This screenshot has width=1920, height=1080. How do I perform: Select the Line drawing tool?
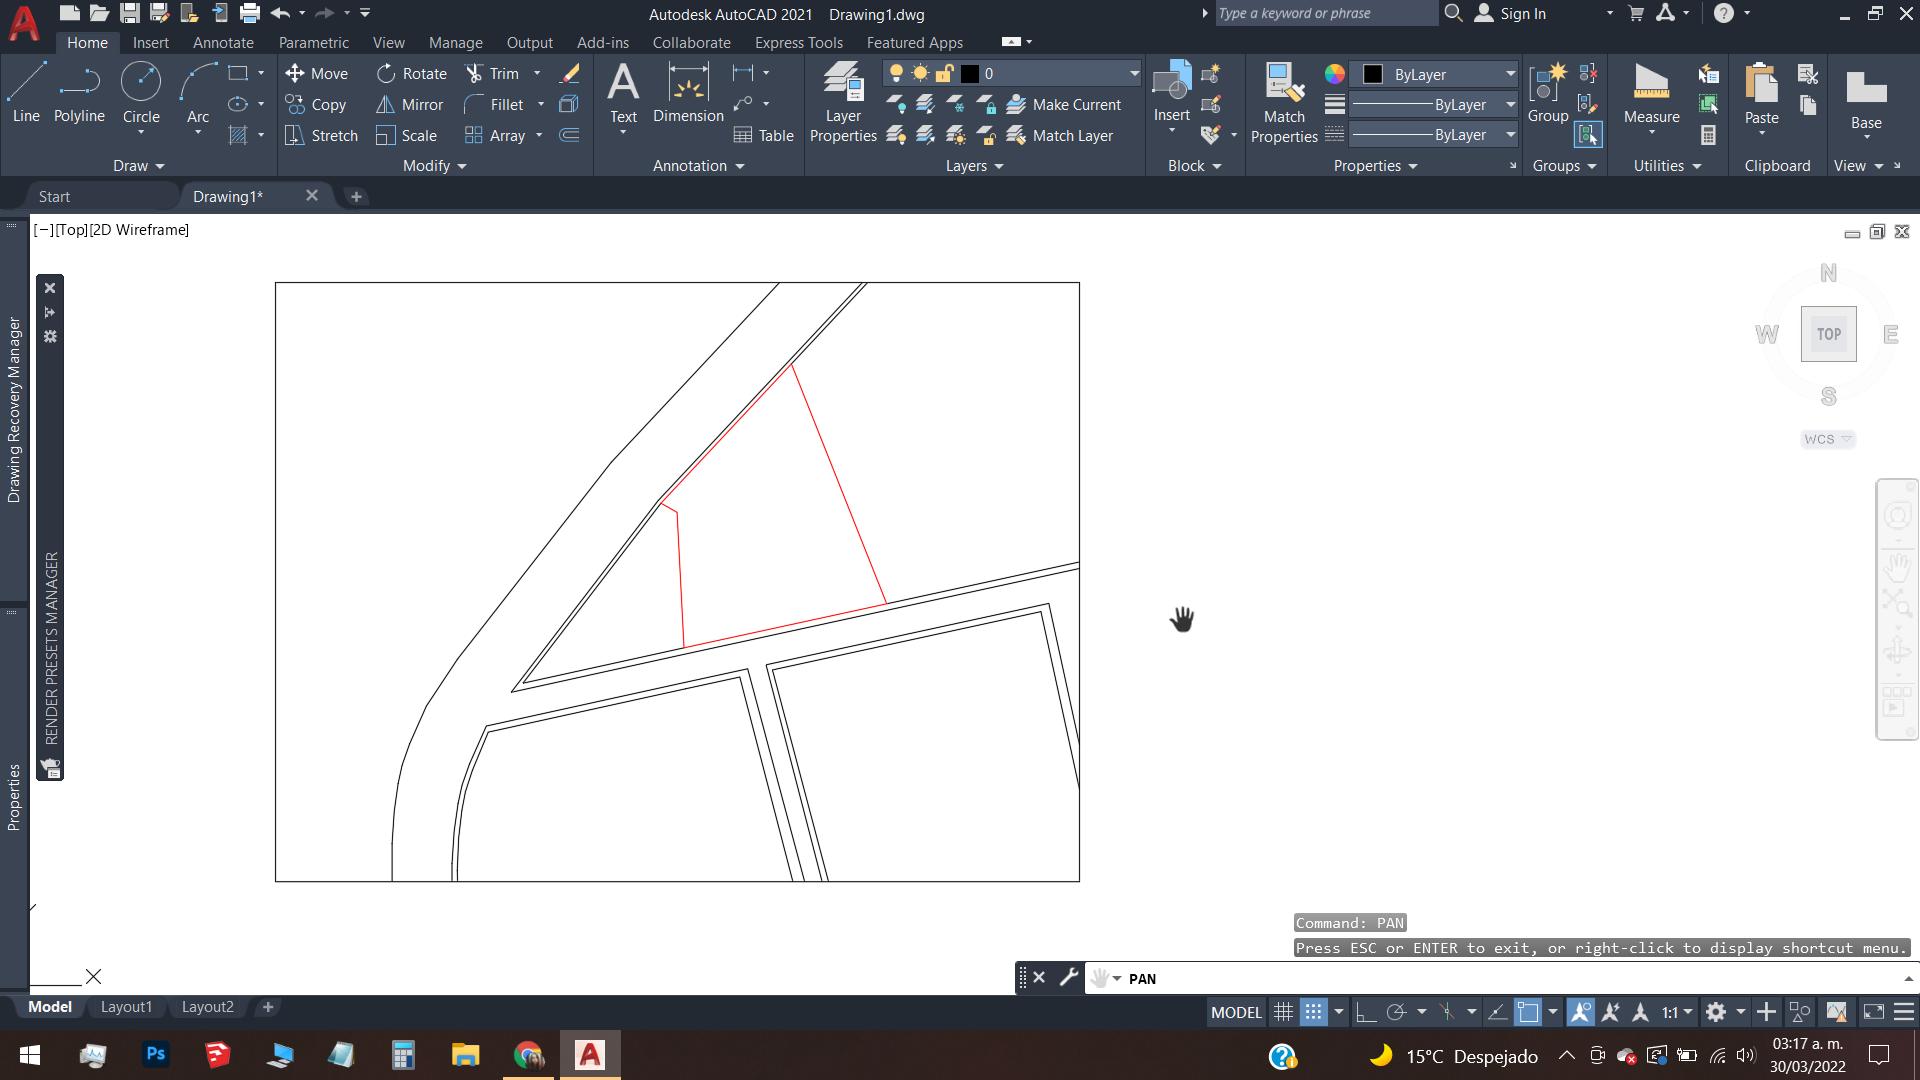27,92
